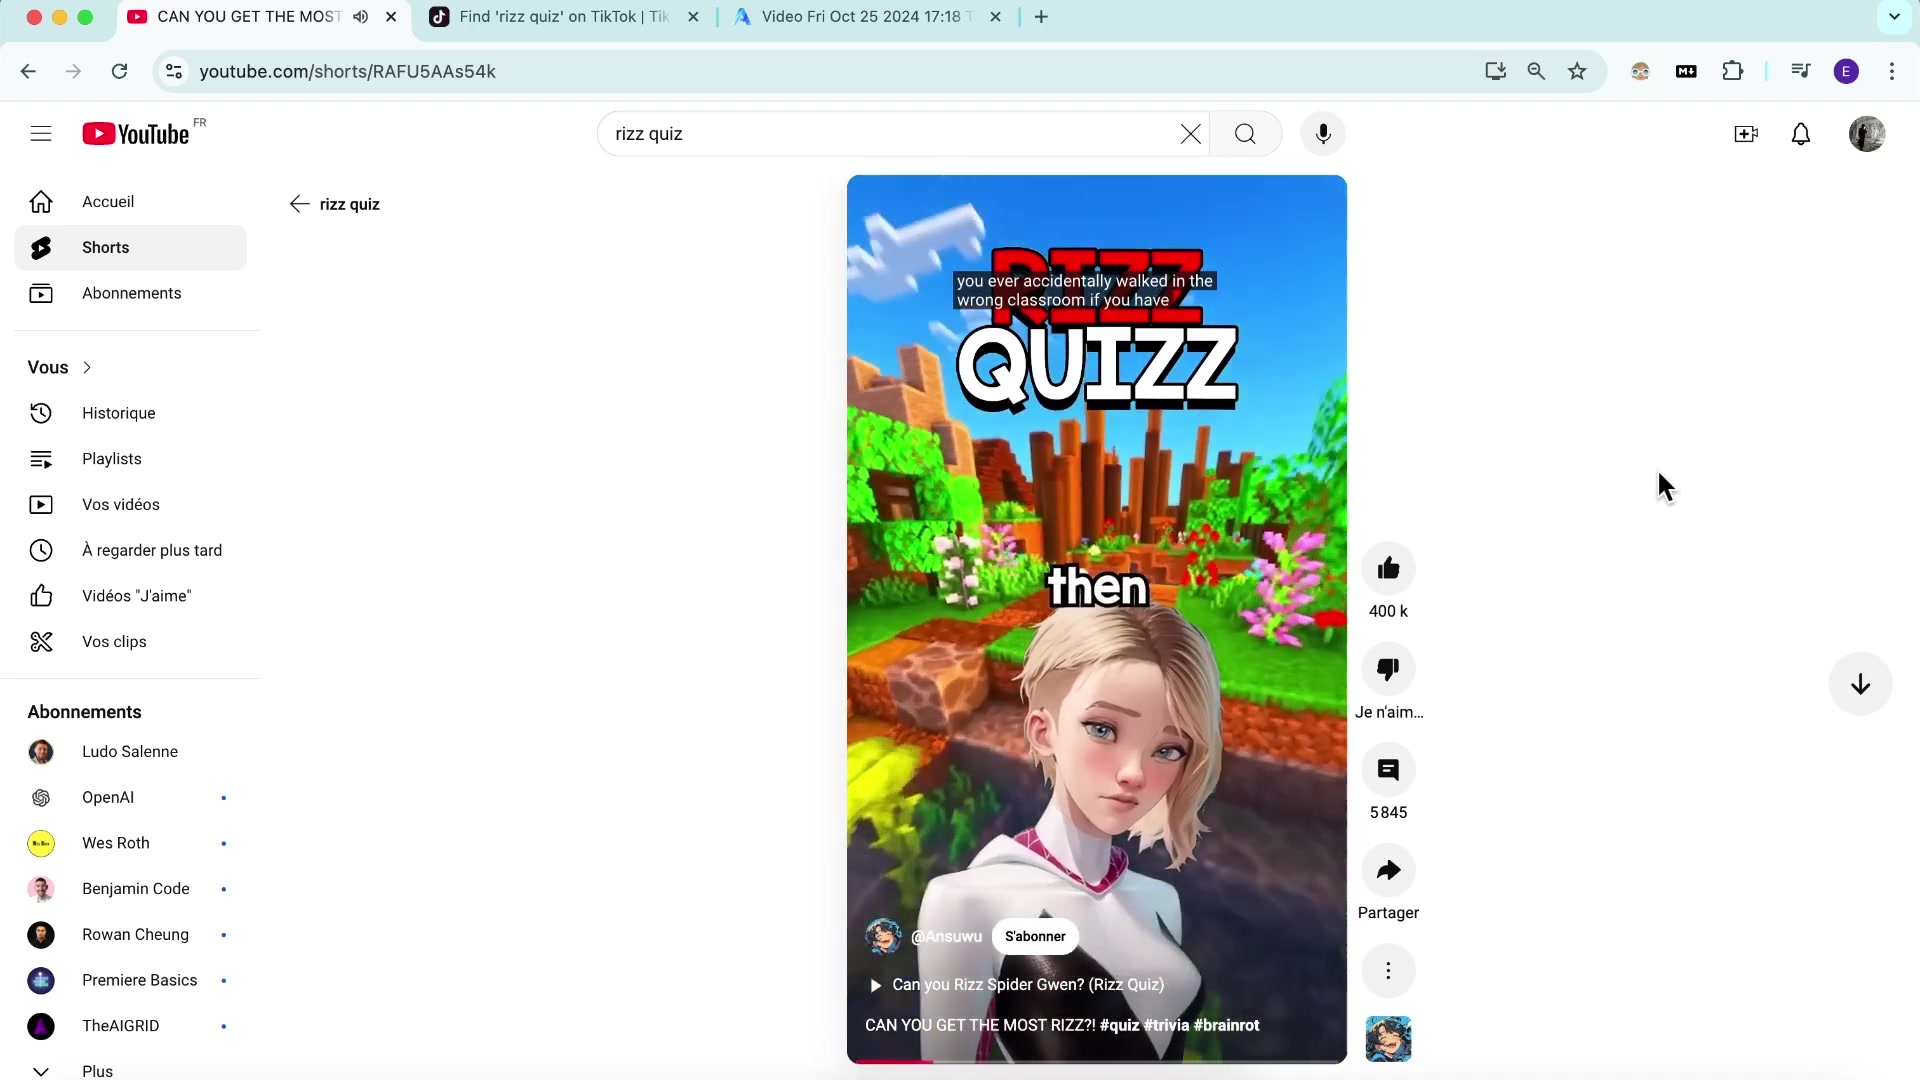
Task: Open the Chrome three-dot menu
Action: coord(1892,71)
